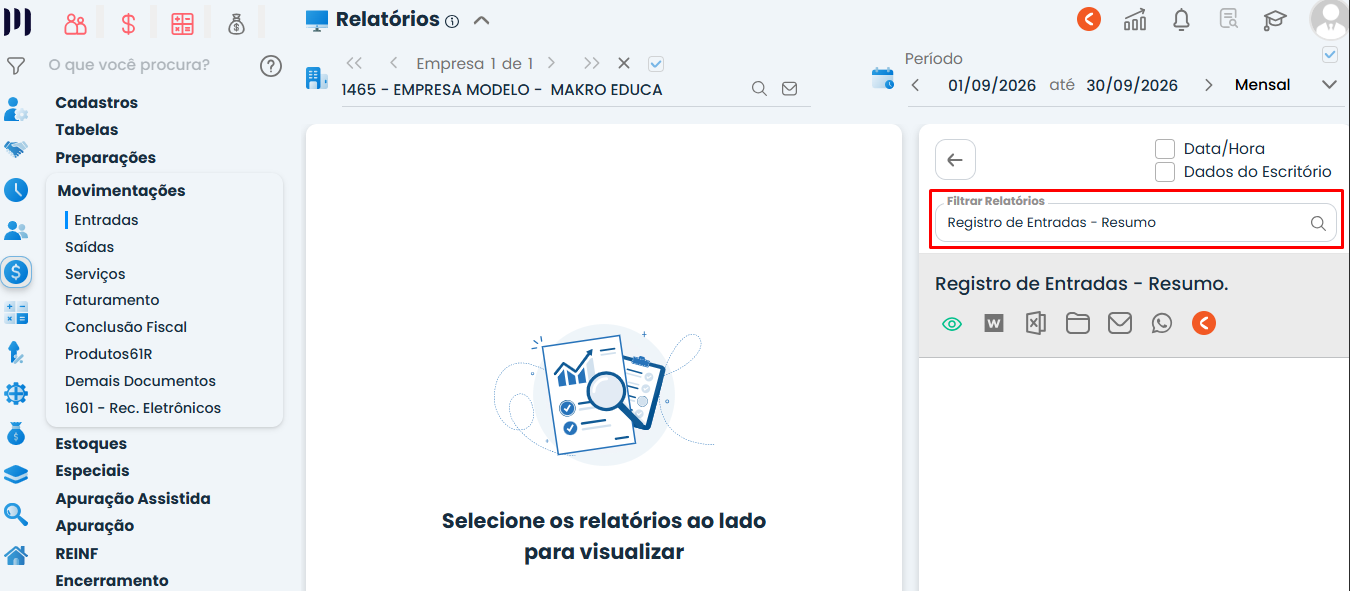Viewport: 1350px width, 591px height.
Task: Select Faturamento under Movimentações
Action: [x=112, y=300]
